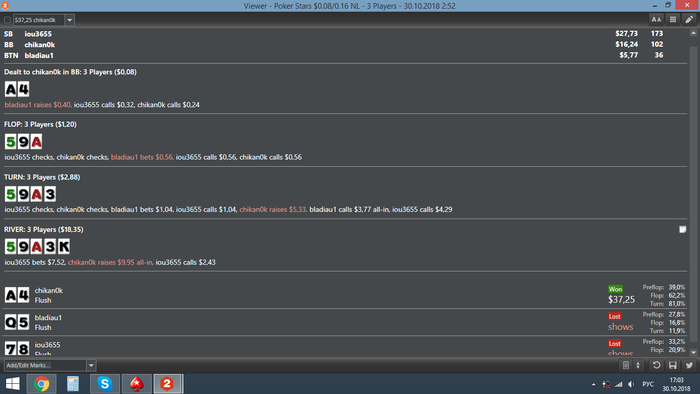
Task: Click 'iou3655 bets $7,52' action text
Action: point(35,262)
